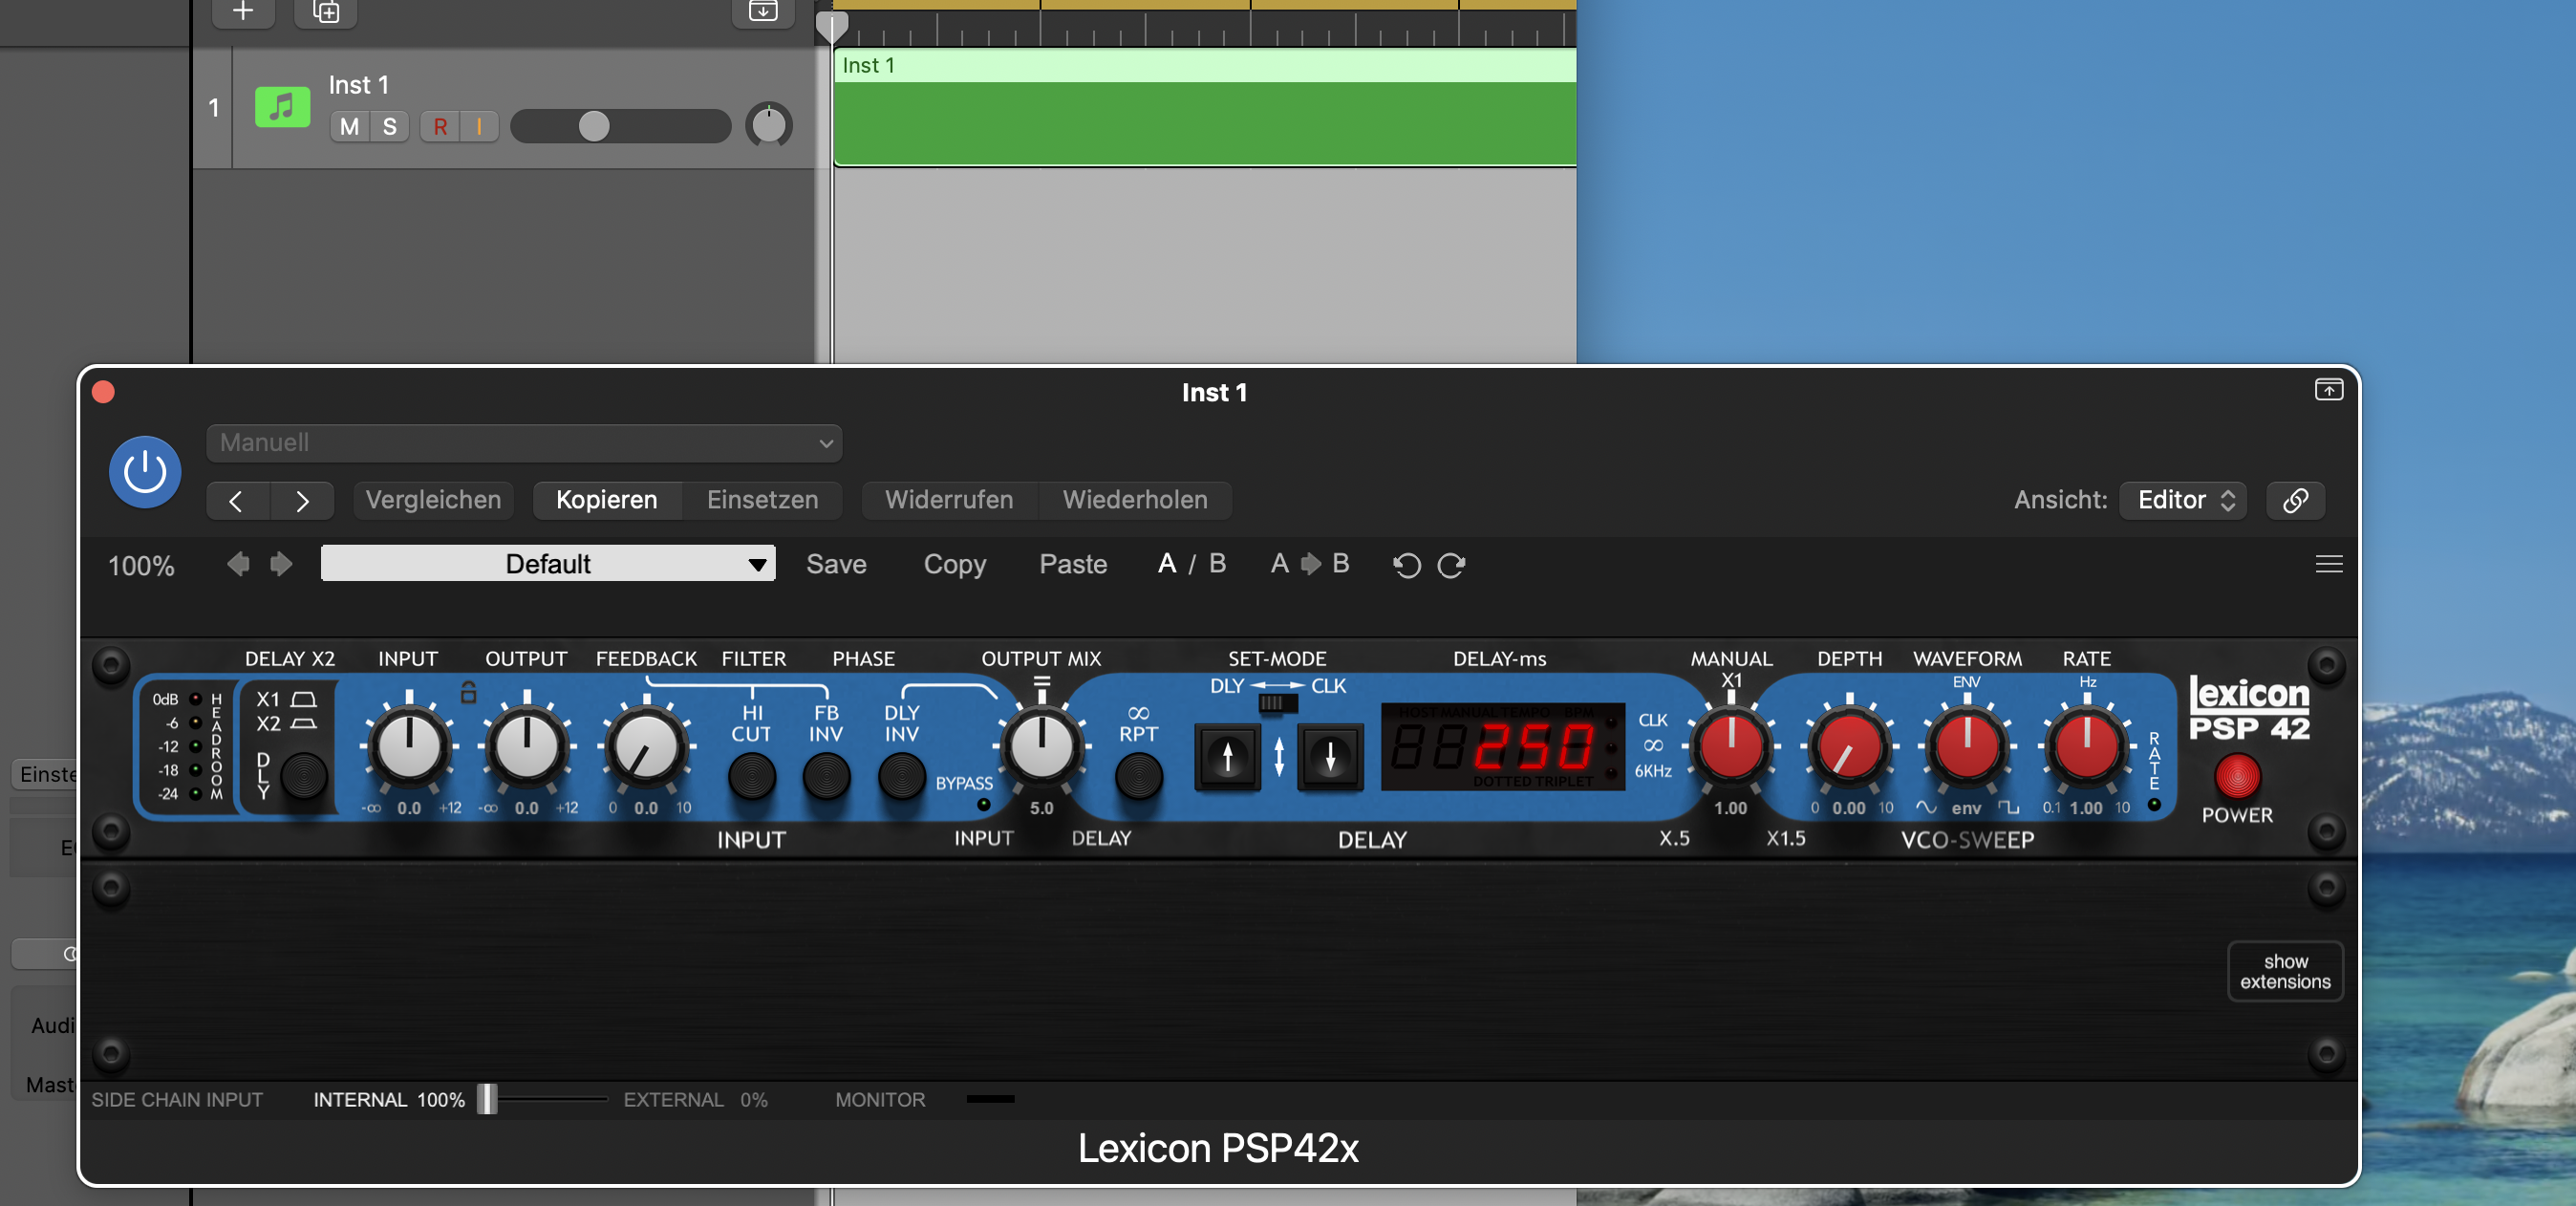Image resolution: width=2576 pixels, height=1206 pixels.
Task: Click Save in the preset bar
Action: click(x=836, y=564)
